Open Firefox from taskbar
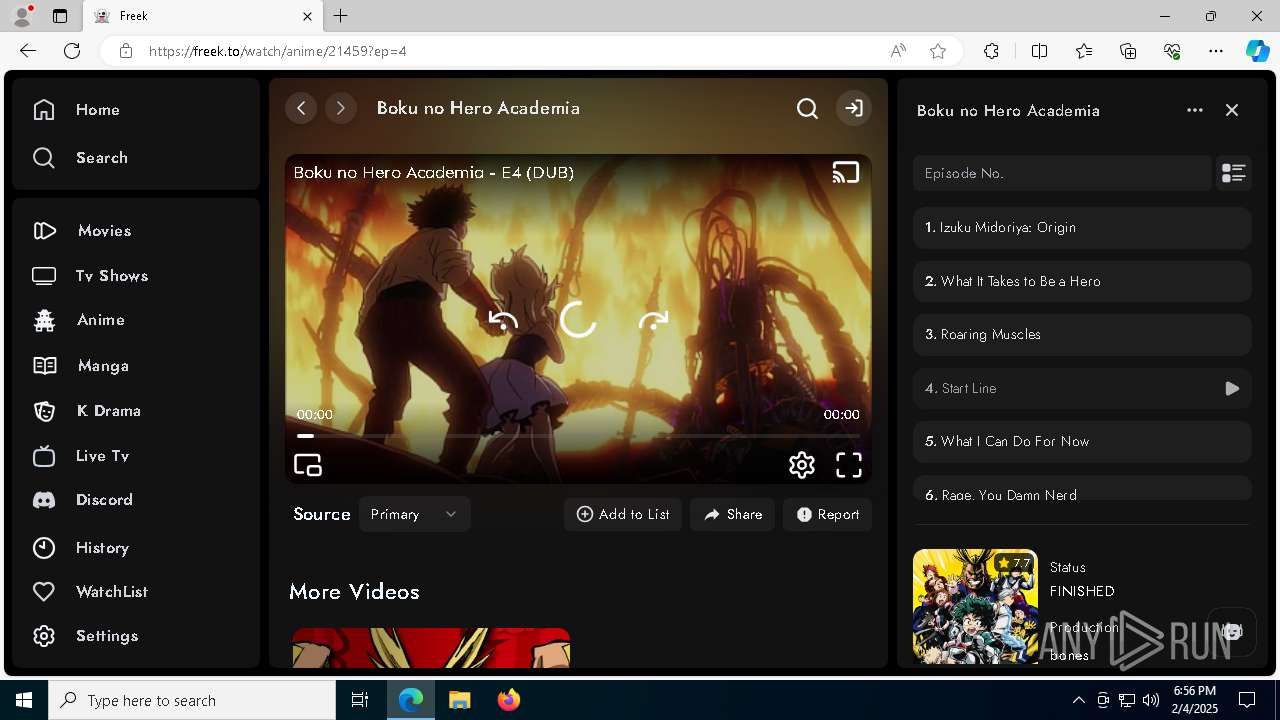Image resolution: width=1280 pixels, height=720 pixels. 509,700
